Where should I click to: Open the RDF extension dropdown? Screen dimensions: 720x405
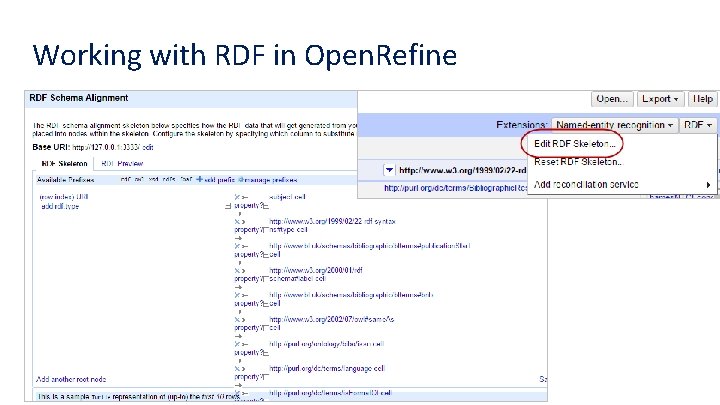pos(698,125)
